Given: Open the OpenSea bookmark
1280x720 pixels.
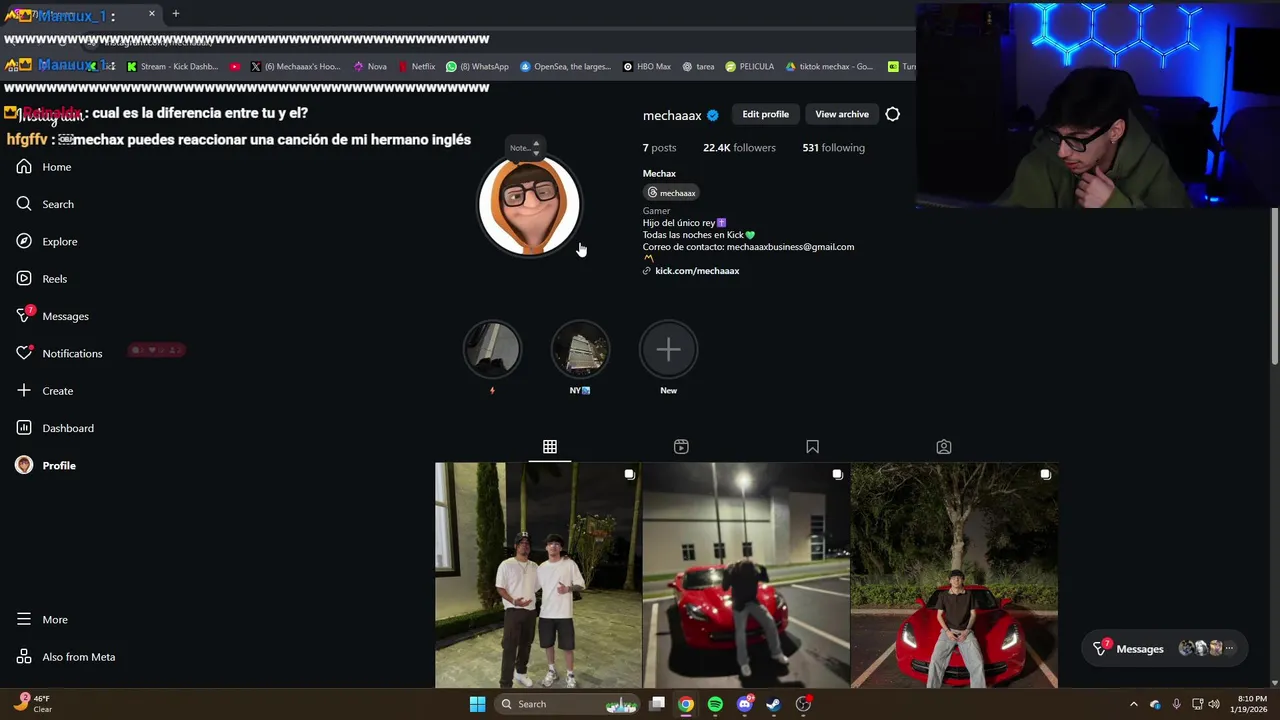Looking at the screenshot, I should click(x=565, y=67).
